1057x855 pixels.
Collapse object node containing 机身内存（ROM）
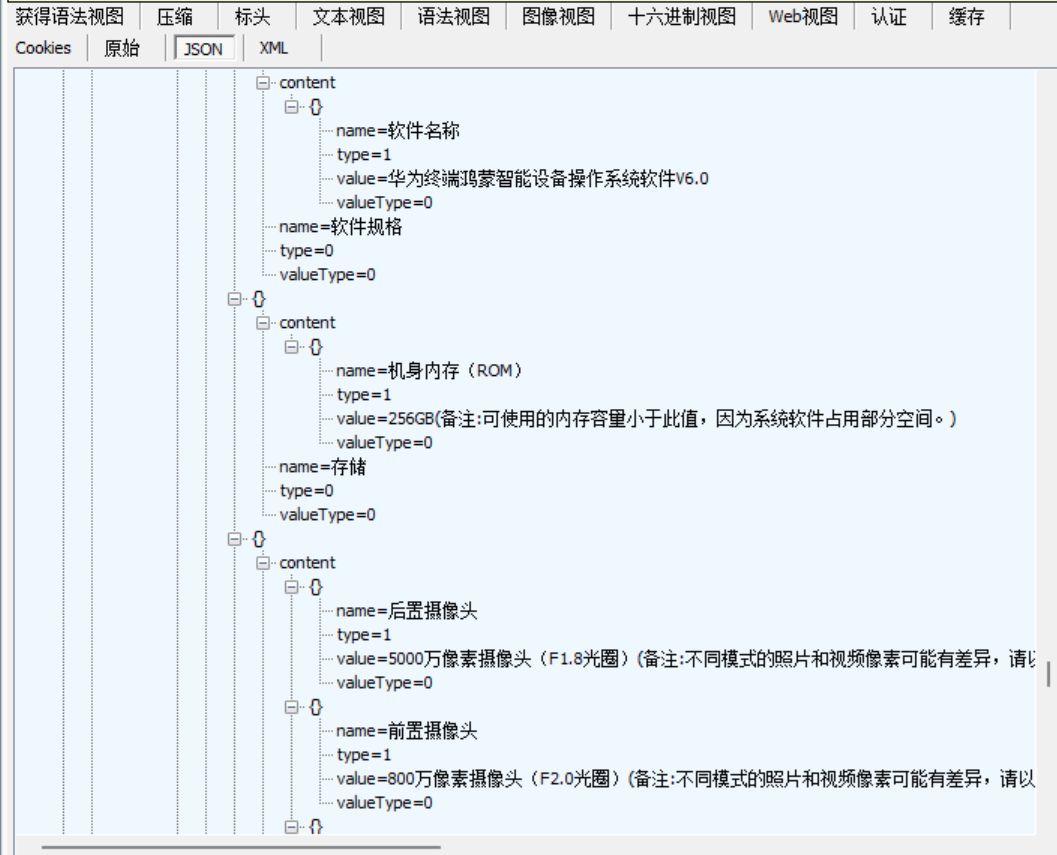pos(291,347)
